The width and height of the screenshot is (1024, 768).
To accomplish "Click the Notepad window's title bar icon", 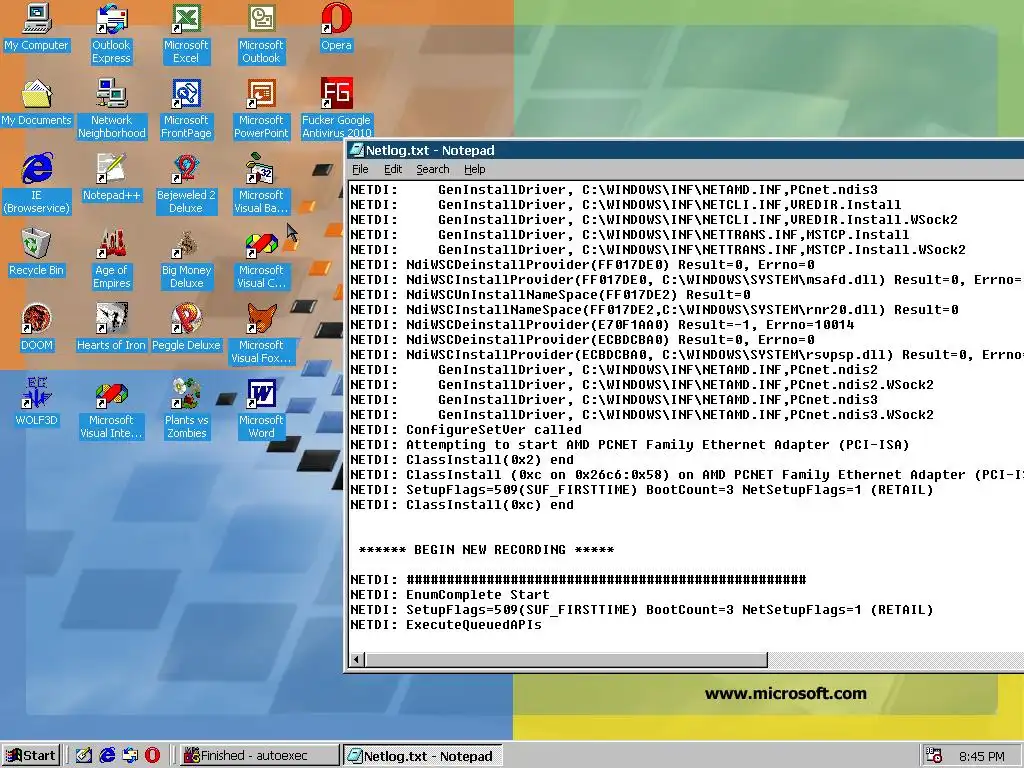I will click(x=357, y=150).
